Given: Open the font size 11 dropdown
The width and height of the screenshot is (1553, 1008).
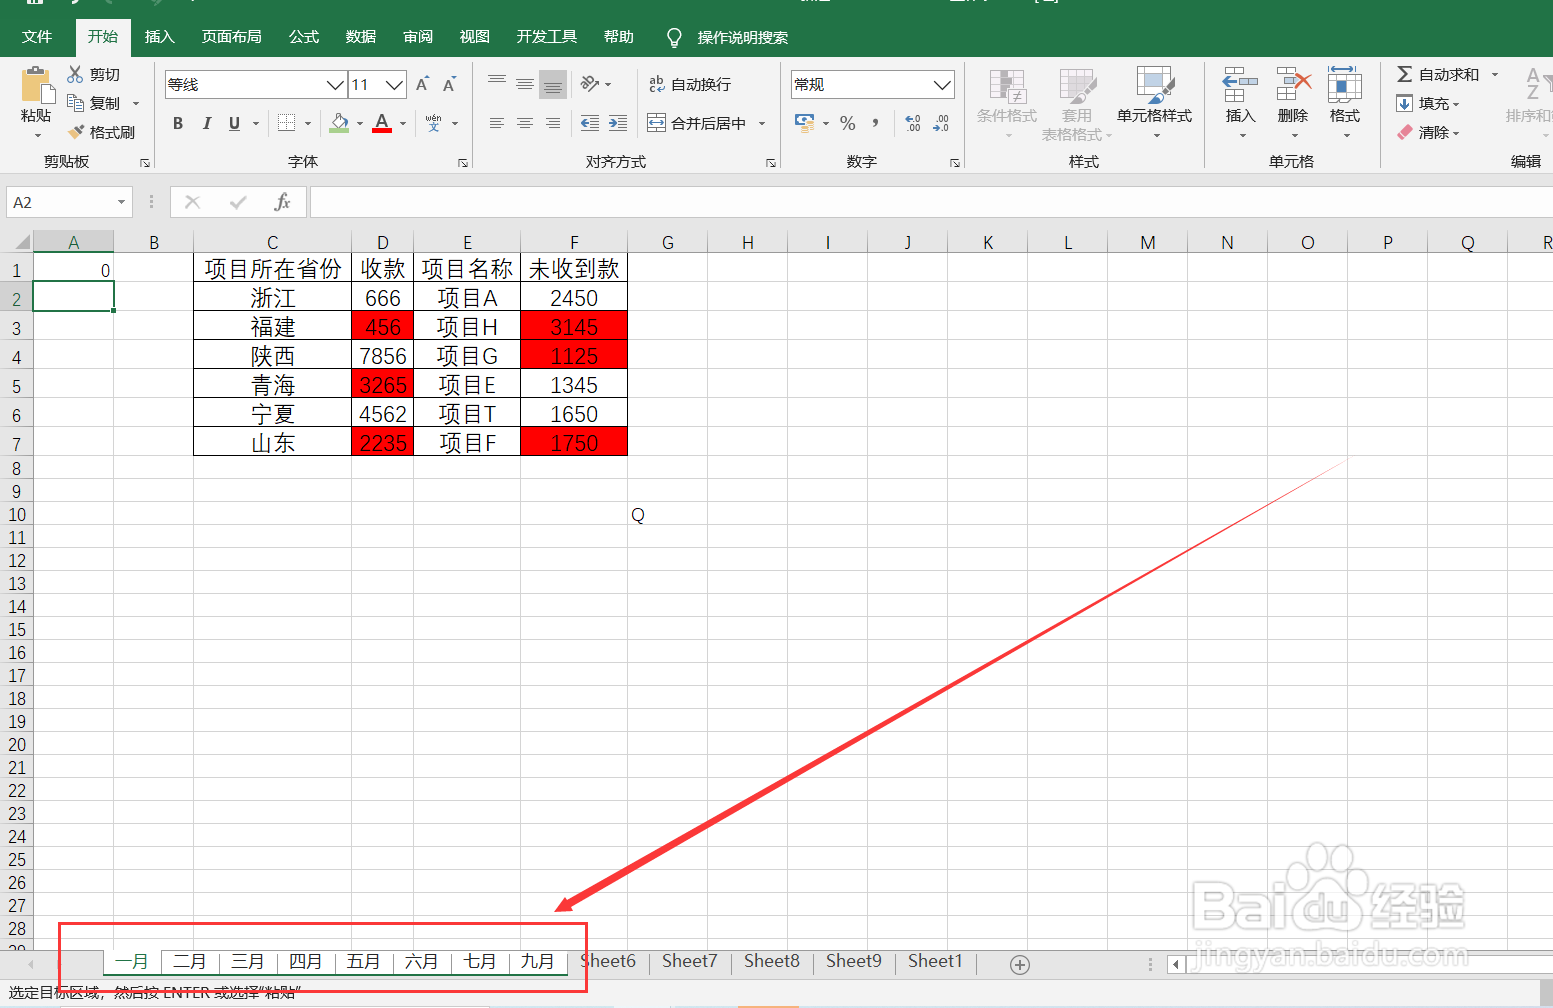Looking at the screenshot, I should [x=395, y=85].
